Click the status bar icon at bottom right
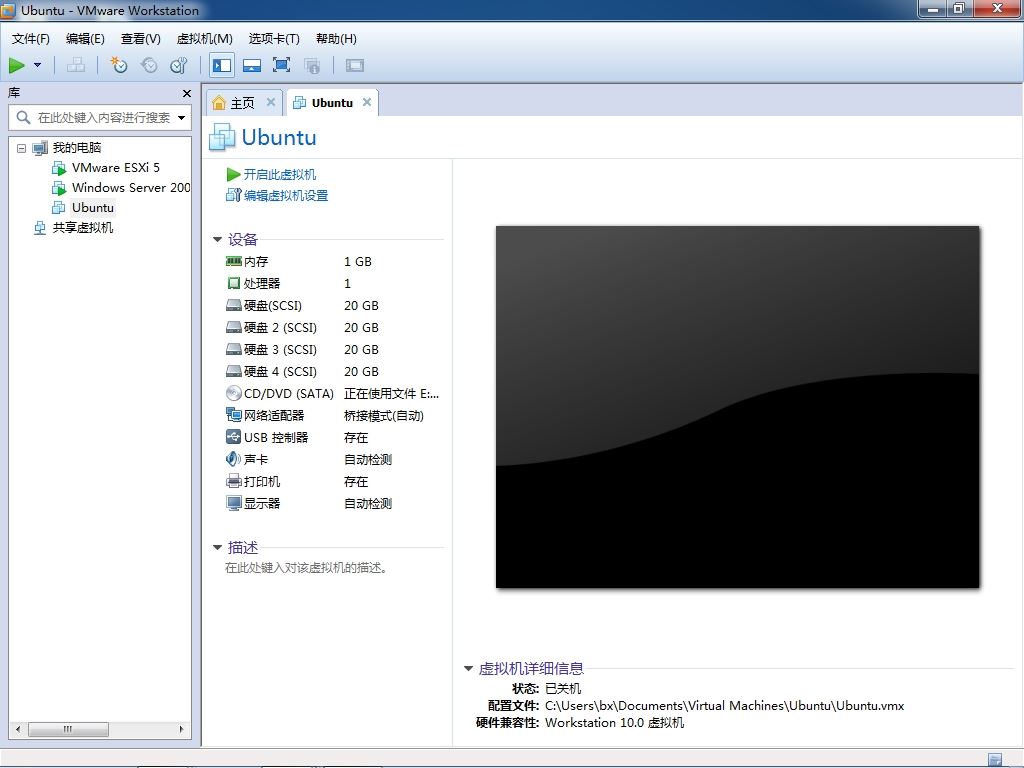The image size is (1024, 768). coord(995,760)
